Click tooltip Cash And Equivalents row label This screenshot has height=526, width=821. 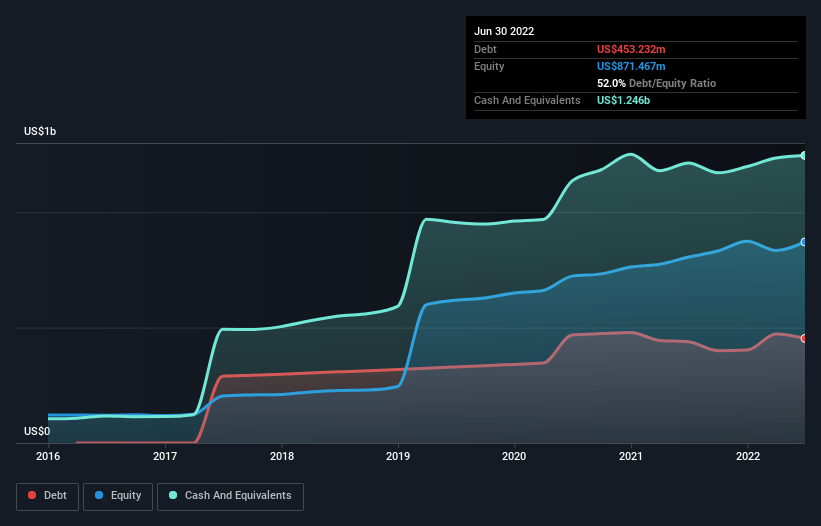[x=527, y=100]
